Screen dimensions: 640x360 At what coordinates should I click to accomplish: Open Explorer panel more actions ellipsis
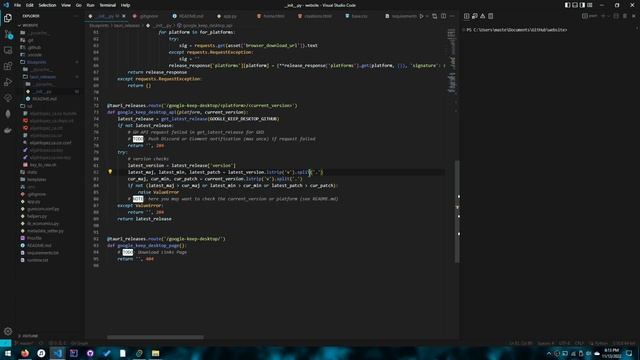click(76, 16)
